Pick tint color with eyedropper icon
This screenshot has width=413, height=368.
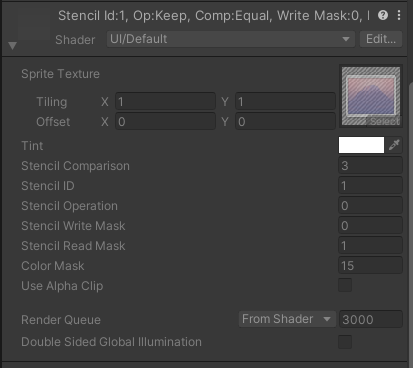coord(394,145)
